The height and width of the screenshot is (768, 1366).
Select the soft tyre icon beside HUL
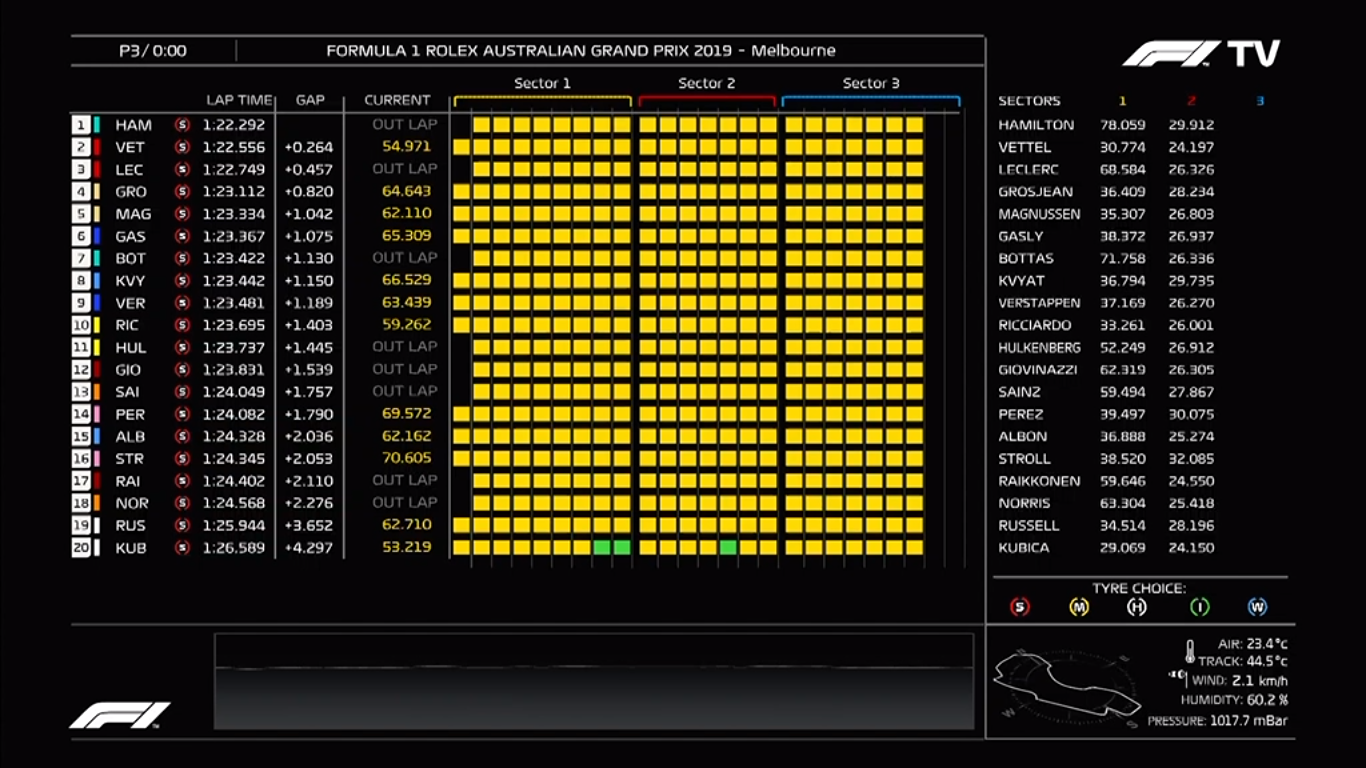point(182,347)
